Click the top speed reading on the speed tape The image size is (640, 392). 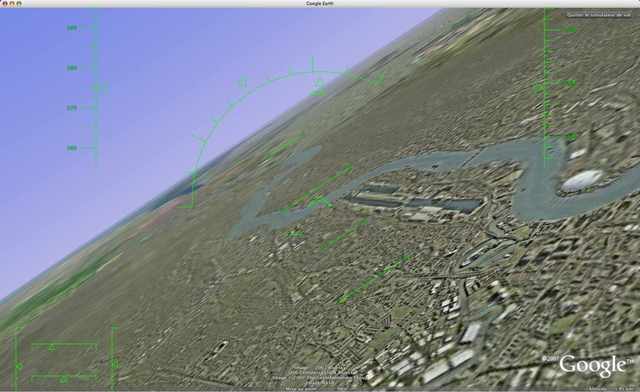[x=72, y=28]
